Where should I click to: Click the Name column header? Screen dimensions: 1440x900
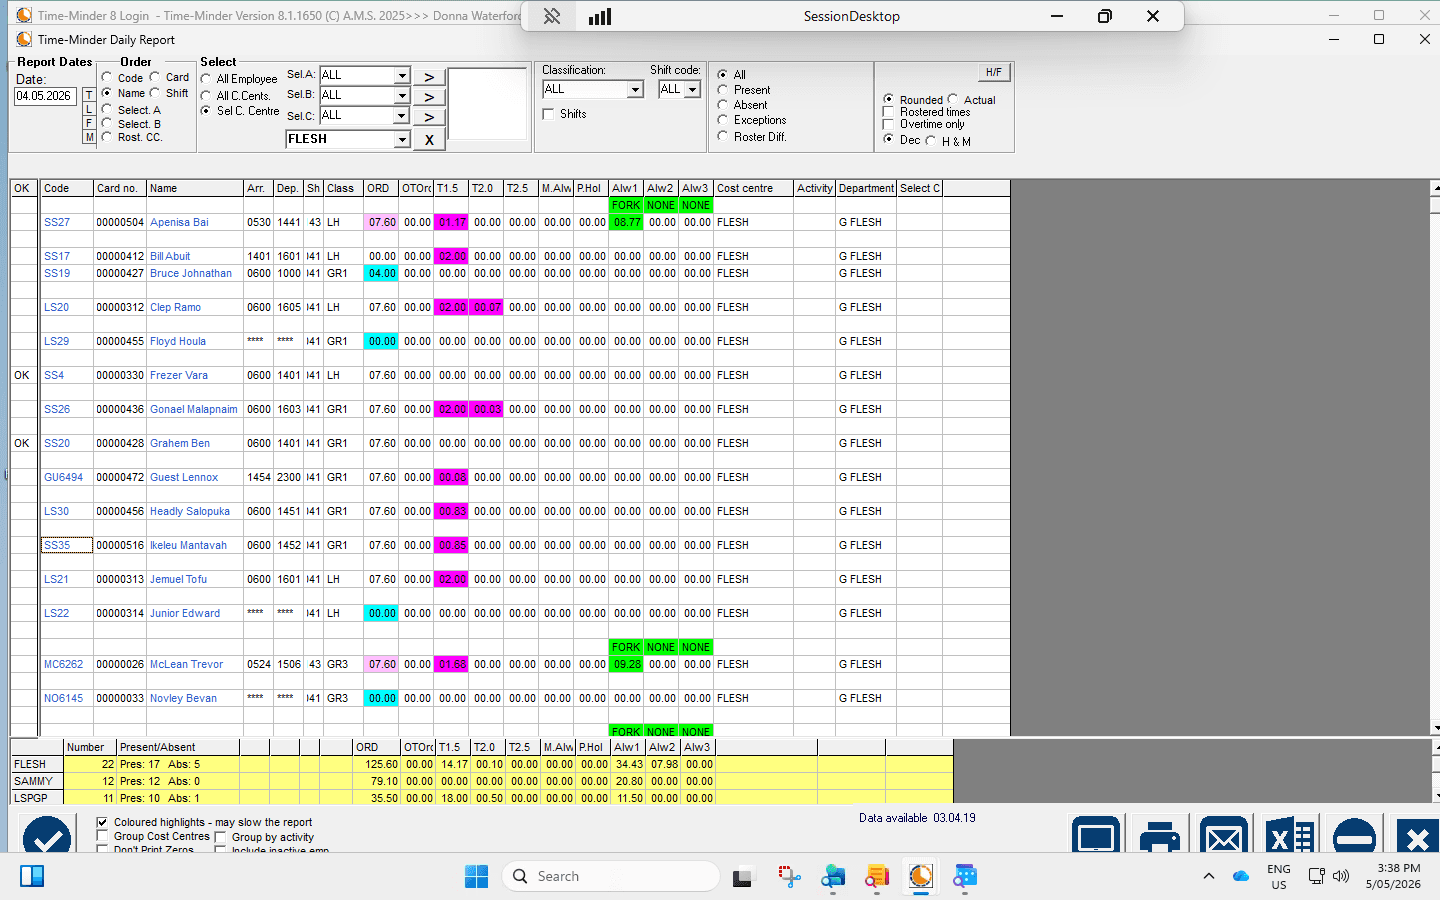pos(195,188)
